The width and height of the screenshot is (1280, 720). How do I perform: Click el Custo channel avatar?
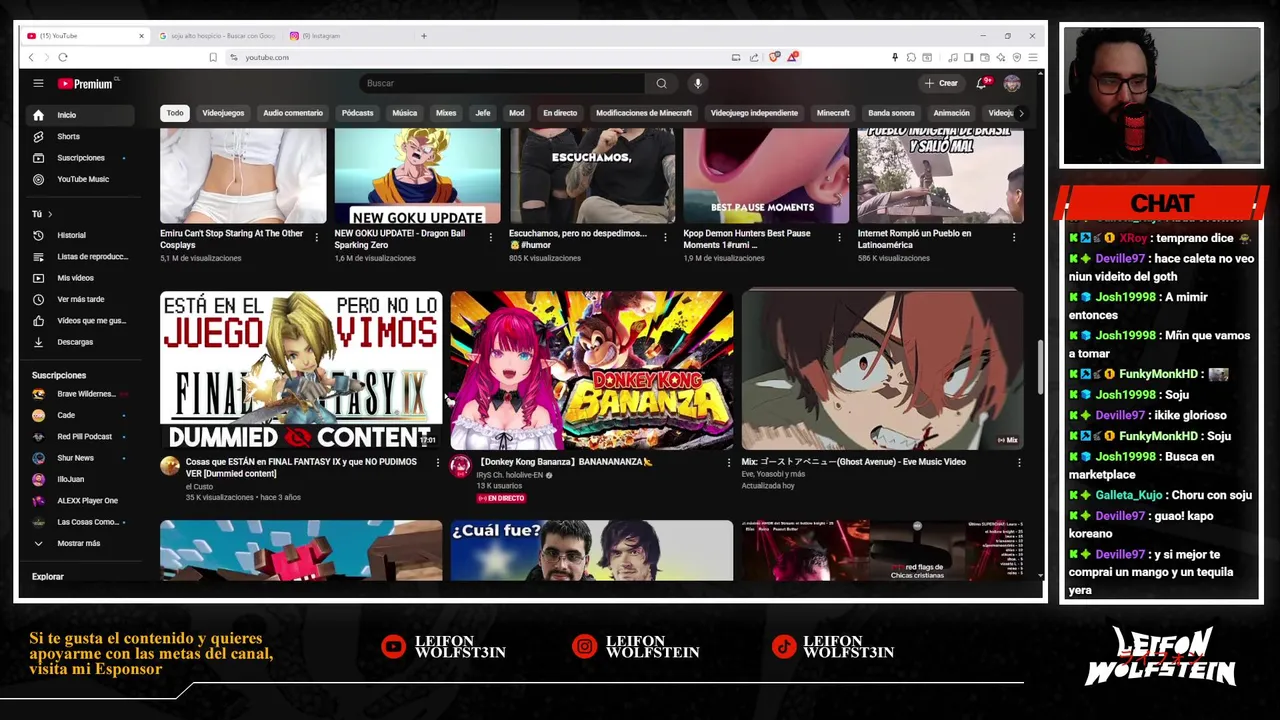[170, 466]
